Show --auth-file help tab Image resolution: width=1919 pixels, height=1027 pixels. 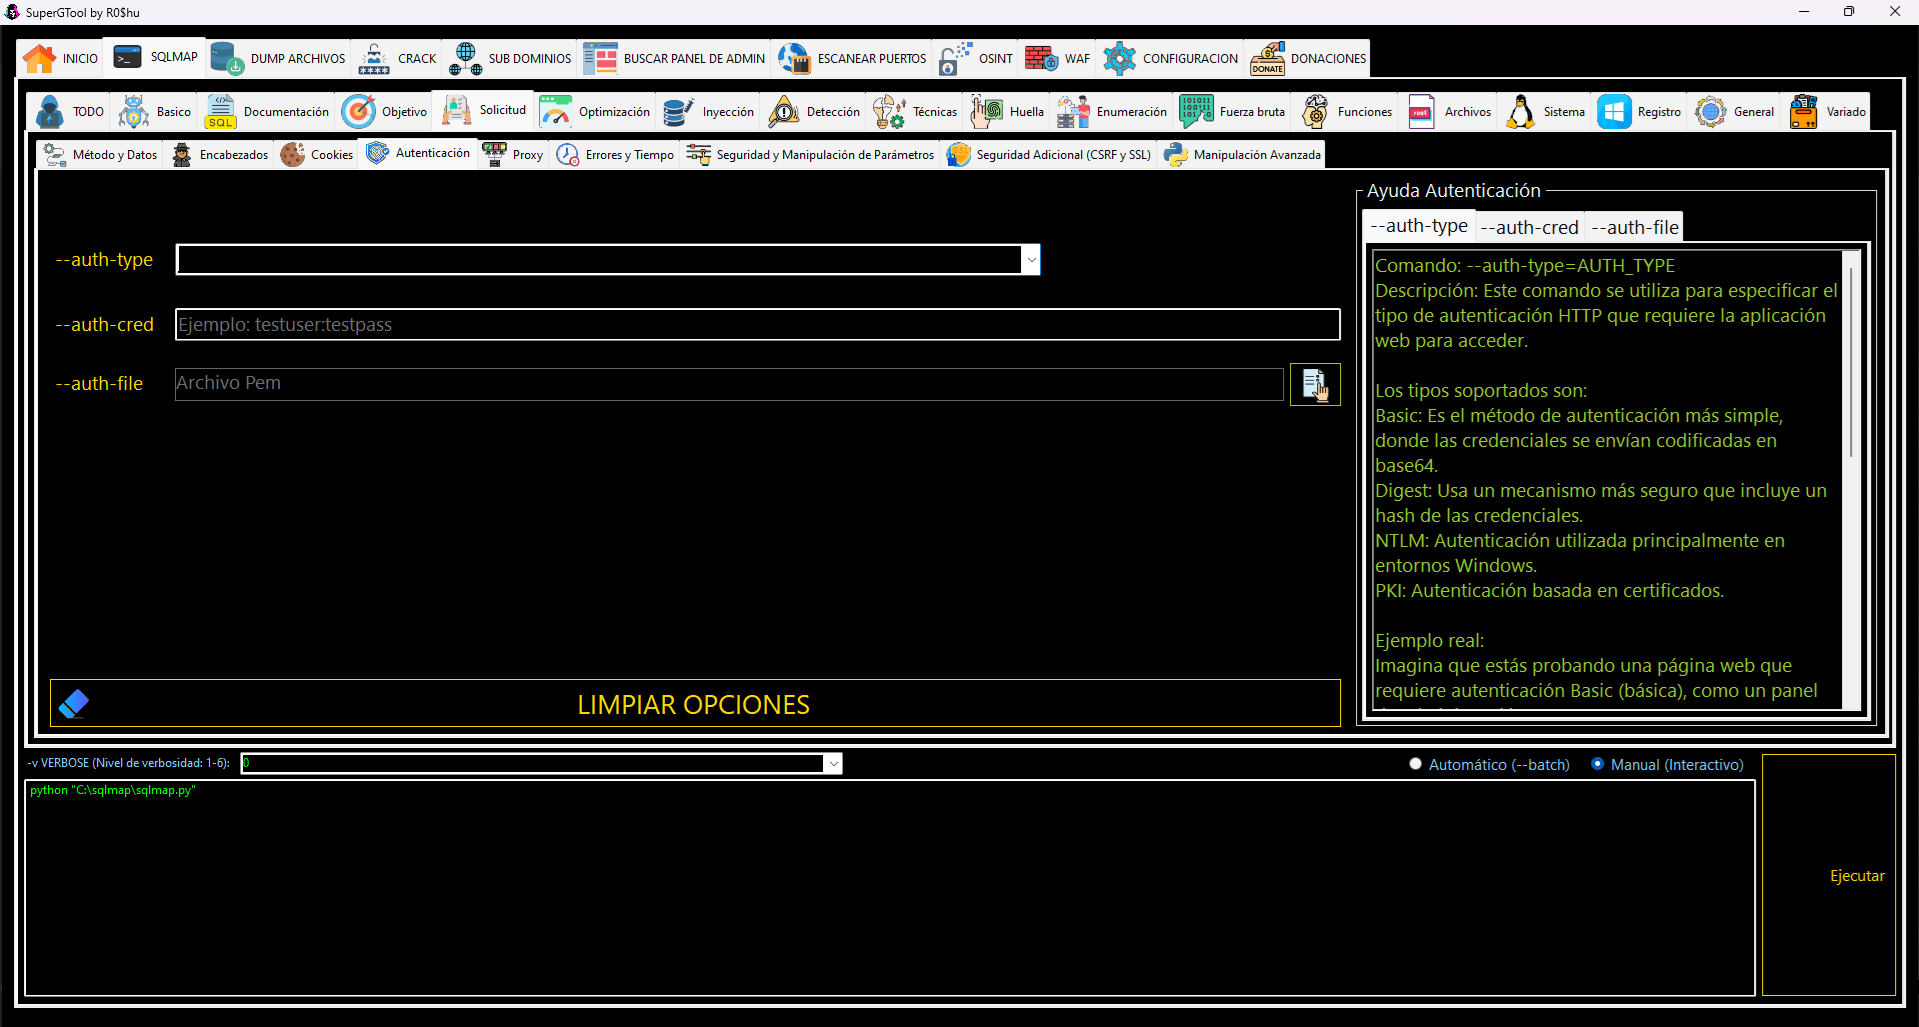1635,227
